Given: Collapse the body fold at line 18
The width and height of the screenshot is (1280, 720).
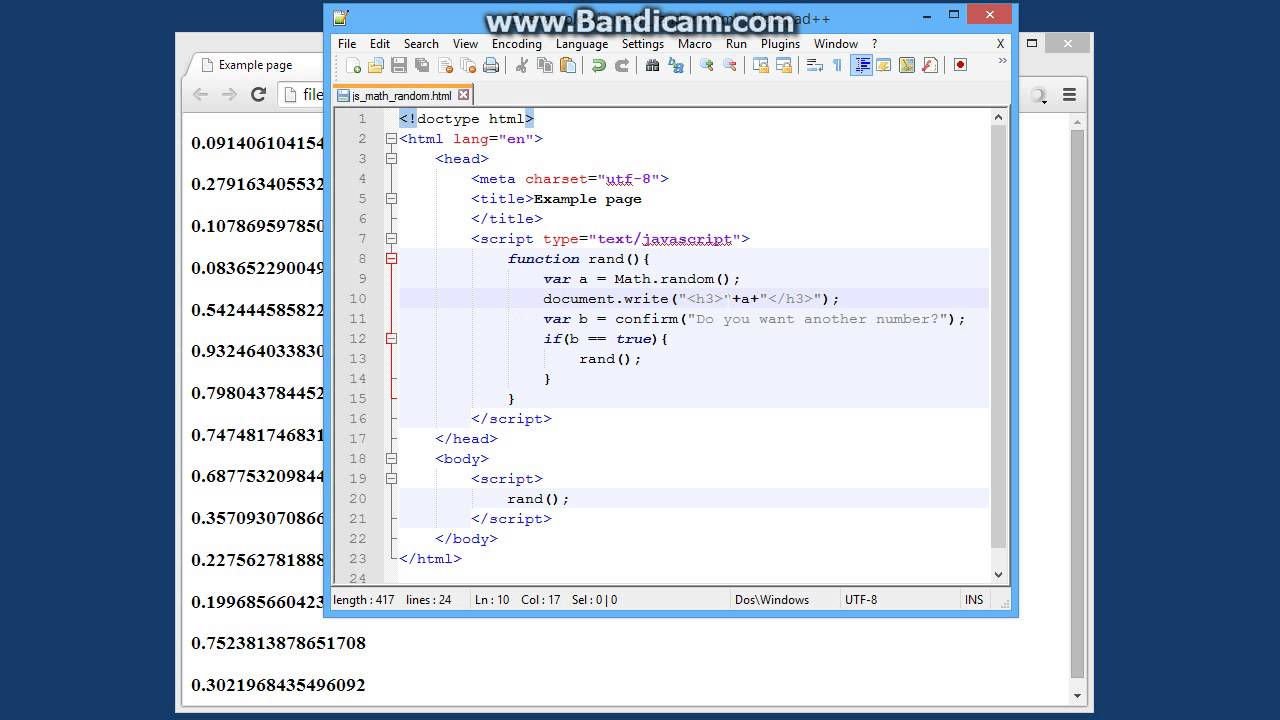Looking at the screenshot, I should coord(391,459).
